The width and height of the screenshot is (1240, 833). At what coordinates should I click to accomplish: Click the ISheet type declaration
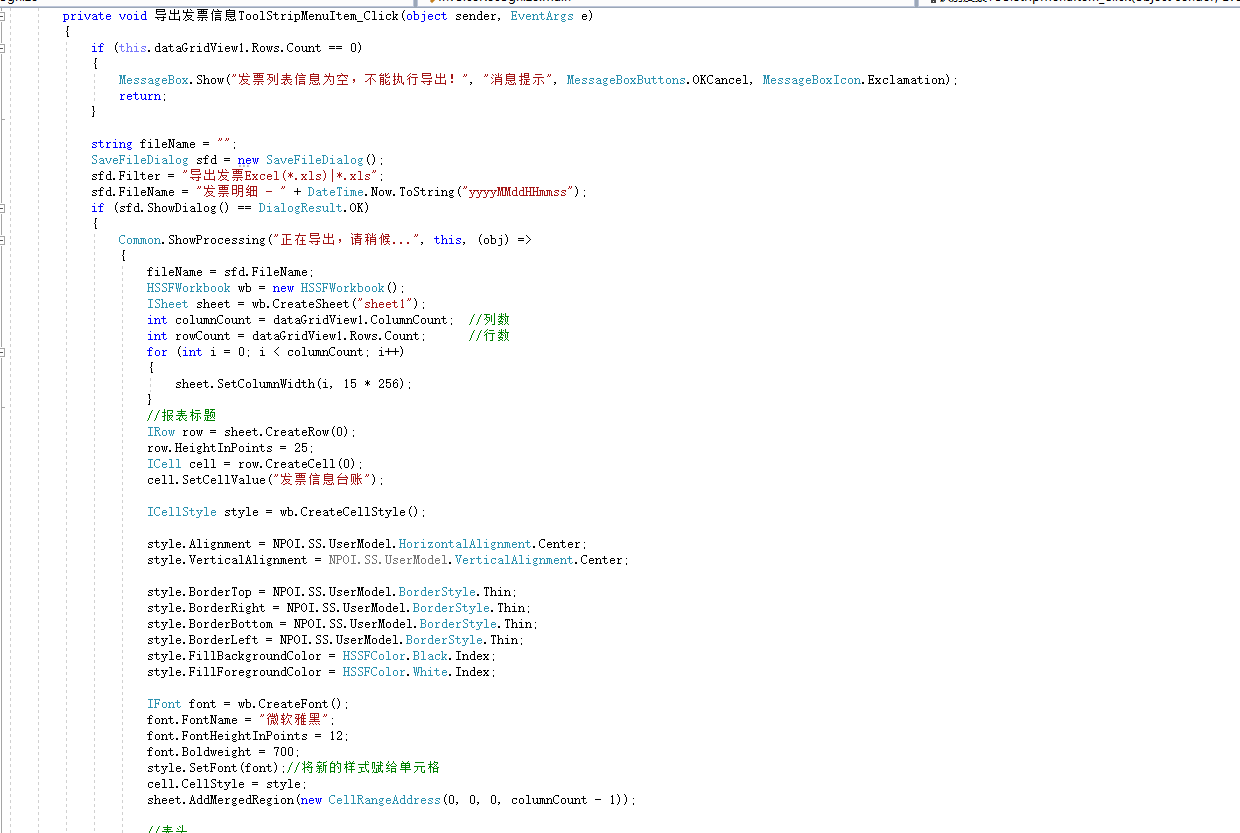click(x=167, y=304)
